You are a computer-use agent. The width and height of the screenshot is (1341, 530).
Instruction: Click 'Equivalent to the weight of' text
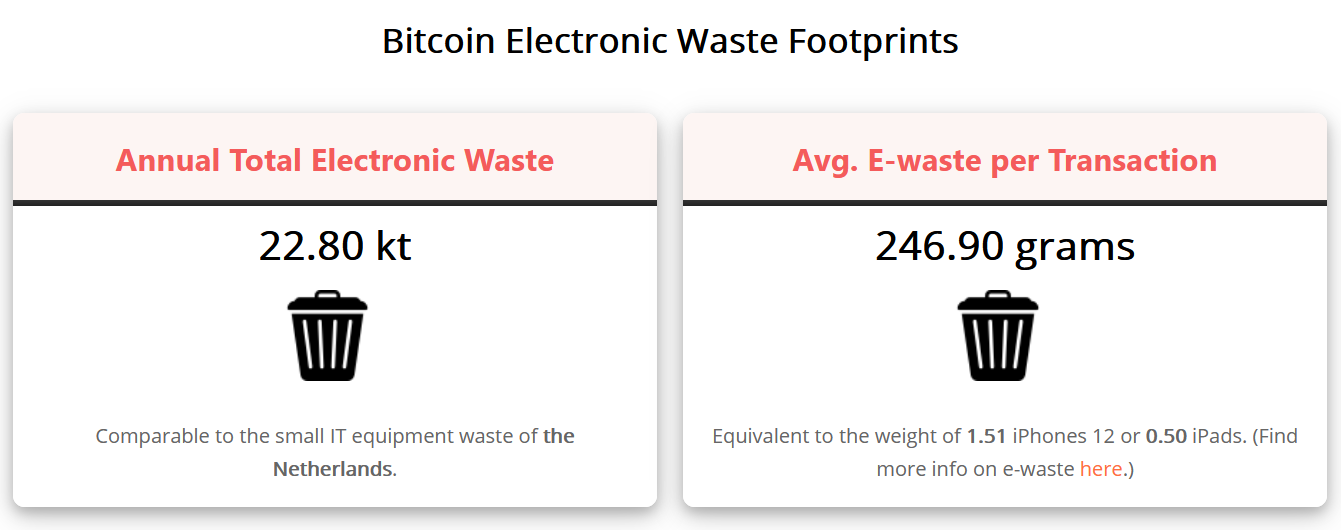[x=836, y=437]
